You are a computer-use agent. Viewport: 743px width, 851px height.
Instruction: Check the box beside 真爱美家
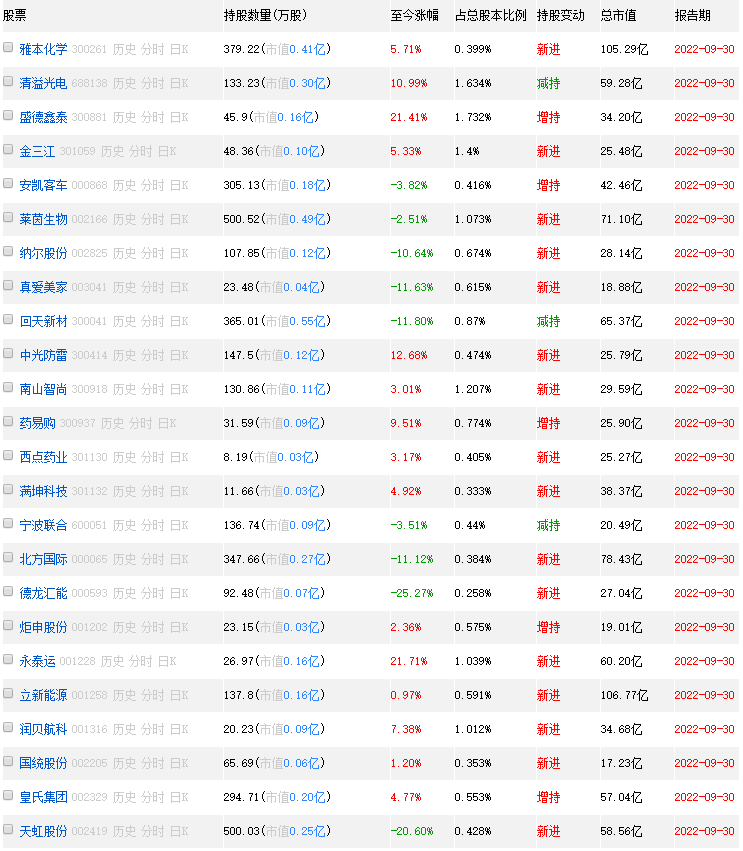(x=8, y=285)
